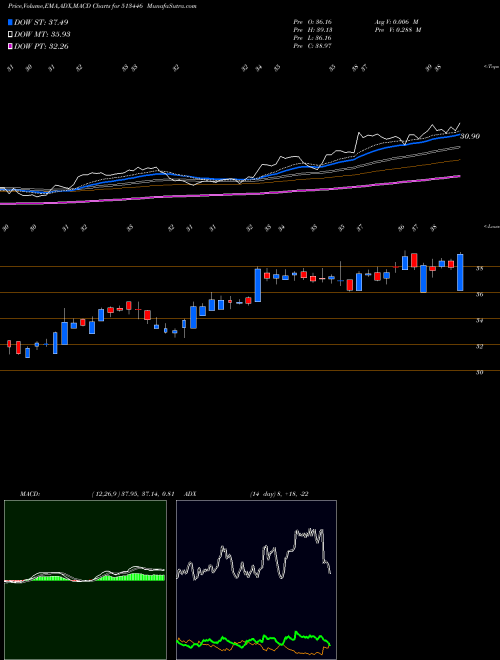Click the white DOW MT legend swatch
The height and width of the screenshot is (660, 500).
(11, 35)
